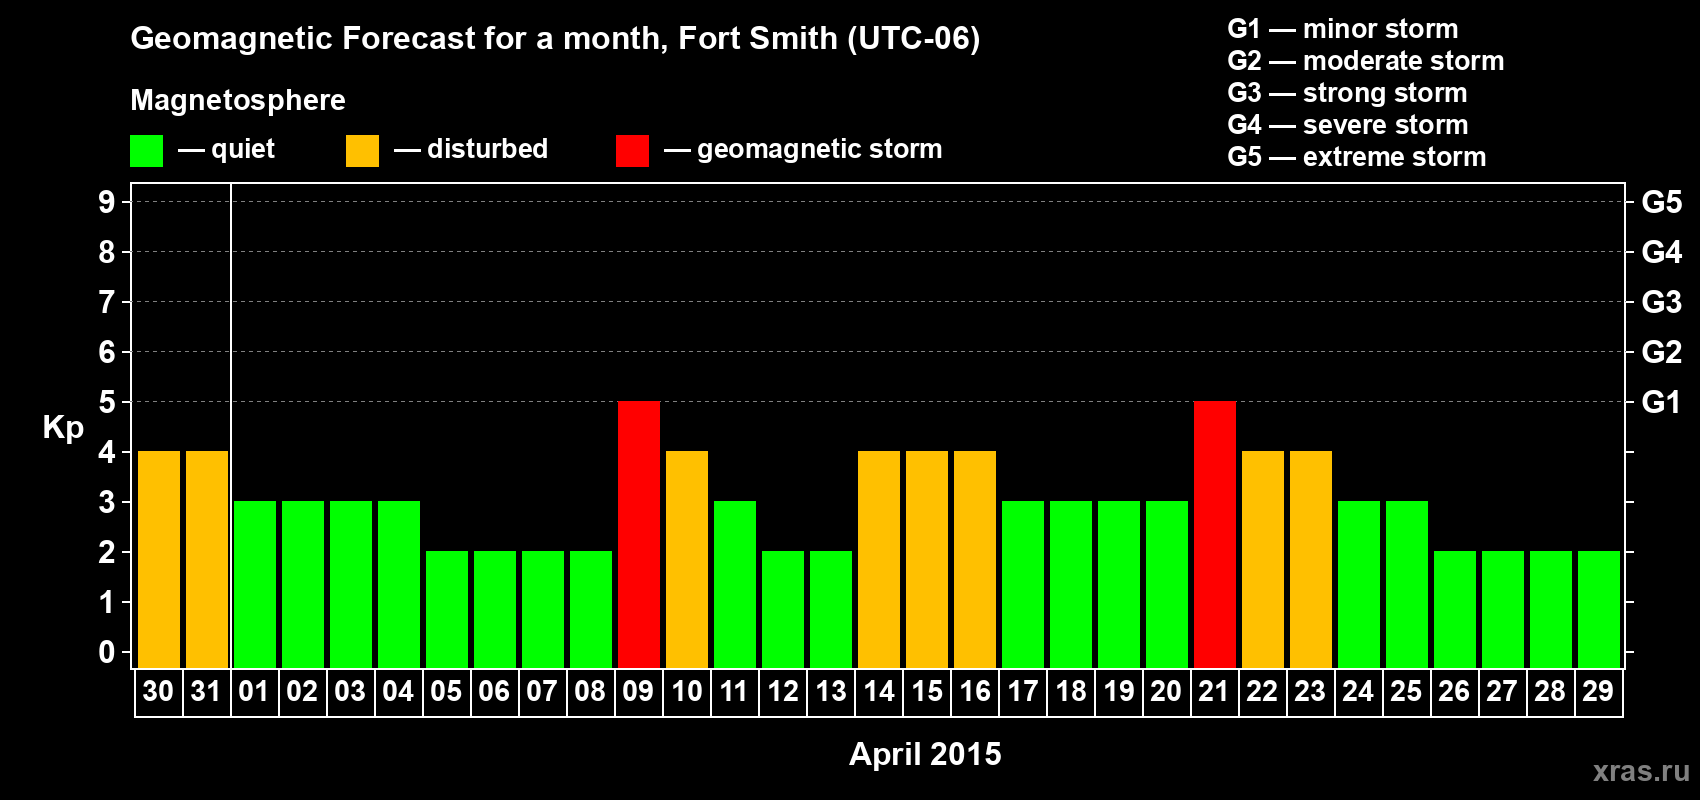This screenshot has width=1700, height=800.
Task: Click the '— quiet' legend label
Action: click(x=226, y=149)
